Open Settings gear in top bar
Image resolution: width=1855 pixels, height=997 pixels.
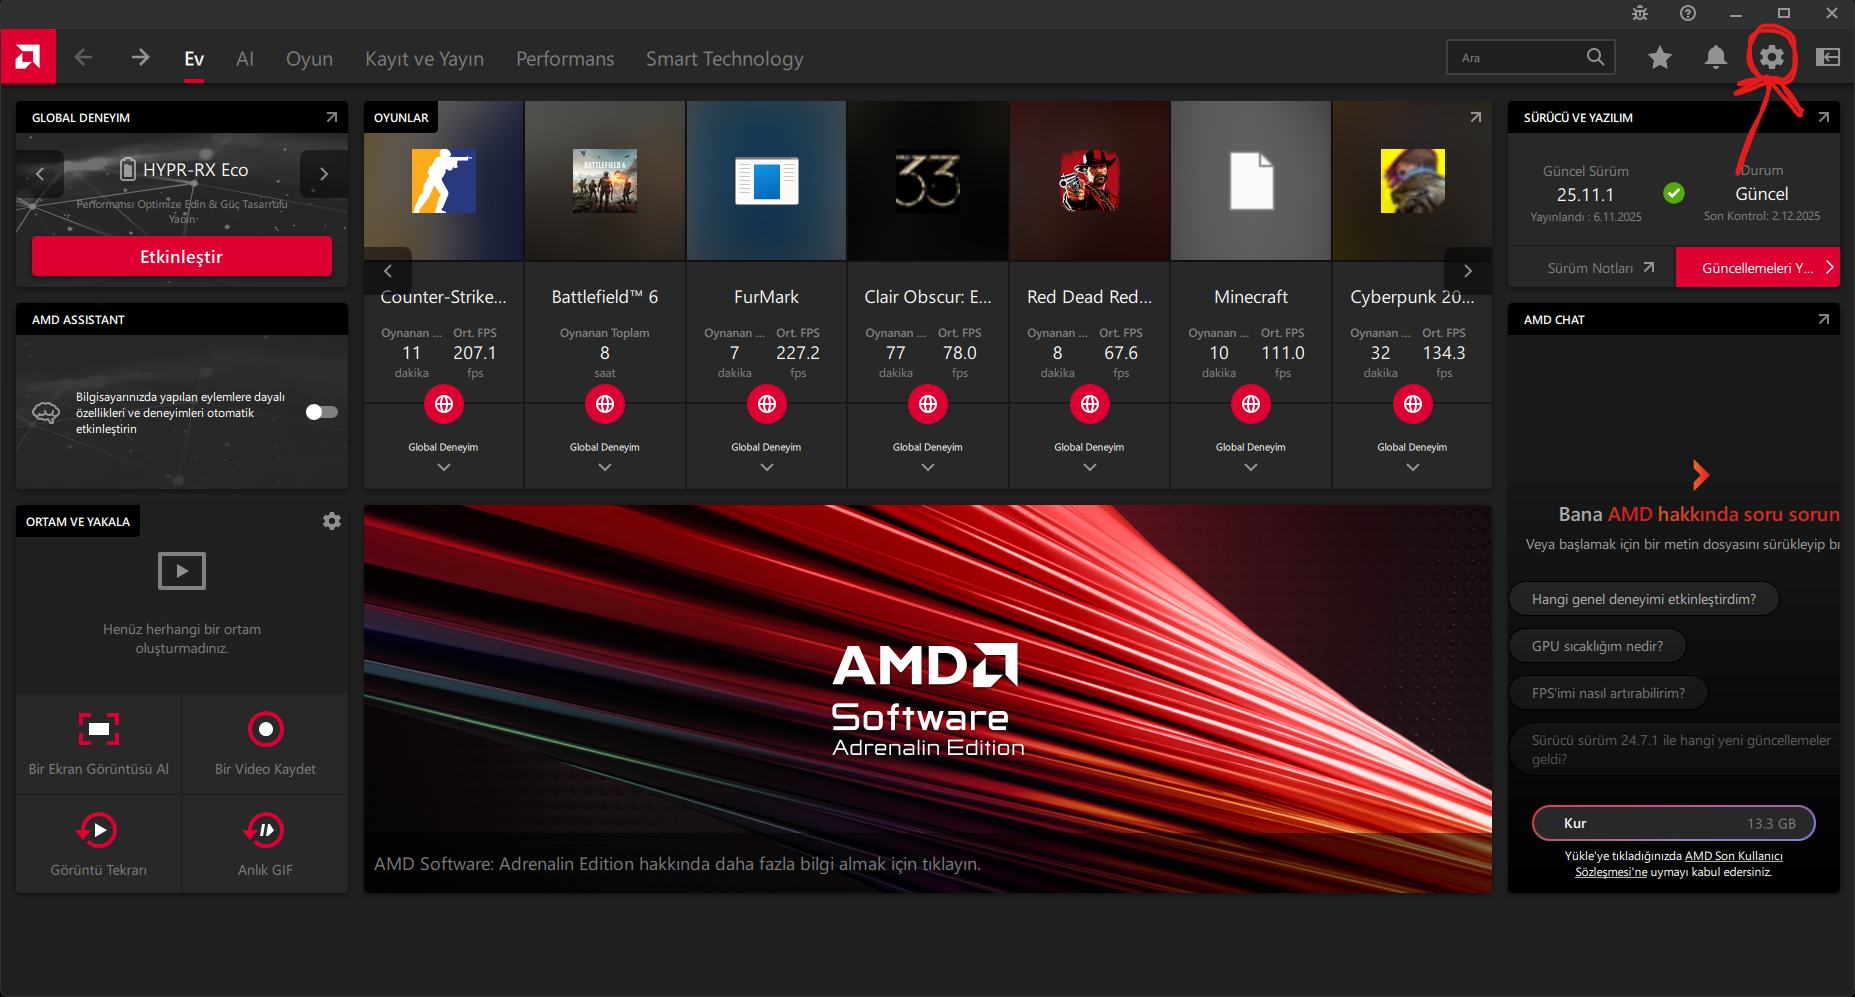[1772, 57]
